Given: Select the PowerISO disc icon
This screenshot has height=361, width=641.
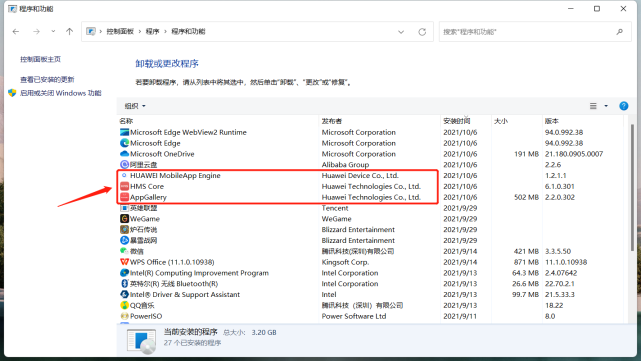Looking at the screenshot, I should coord(124,316).
